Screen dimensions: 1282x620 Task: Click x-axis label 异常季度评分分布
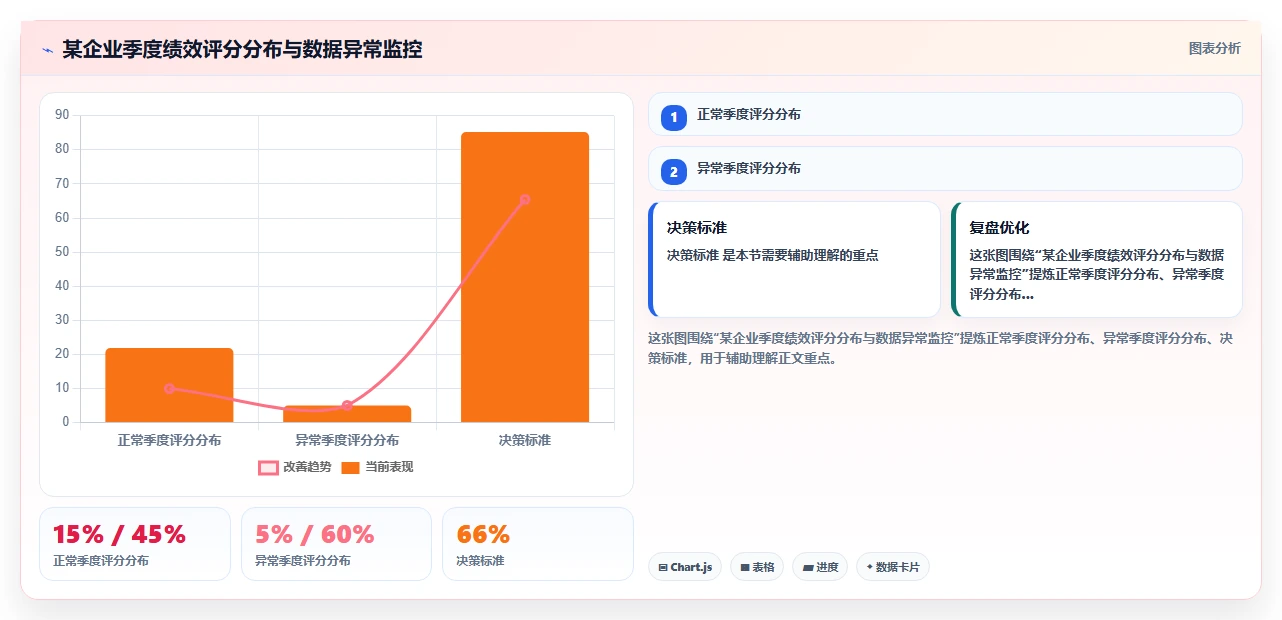click(x=347, y=440)
